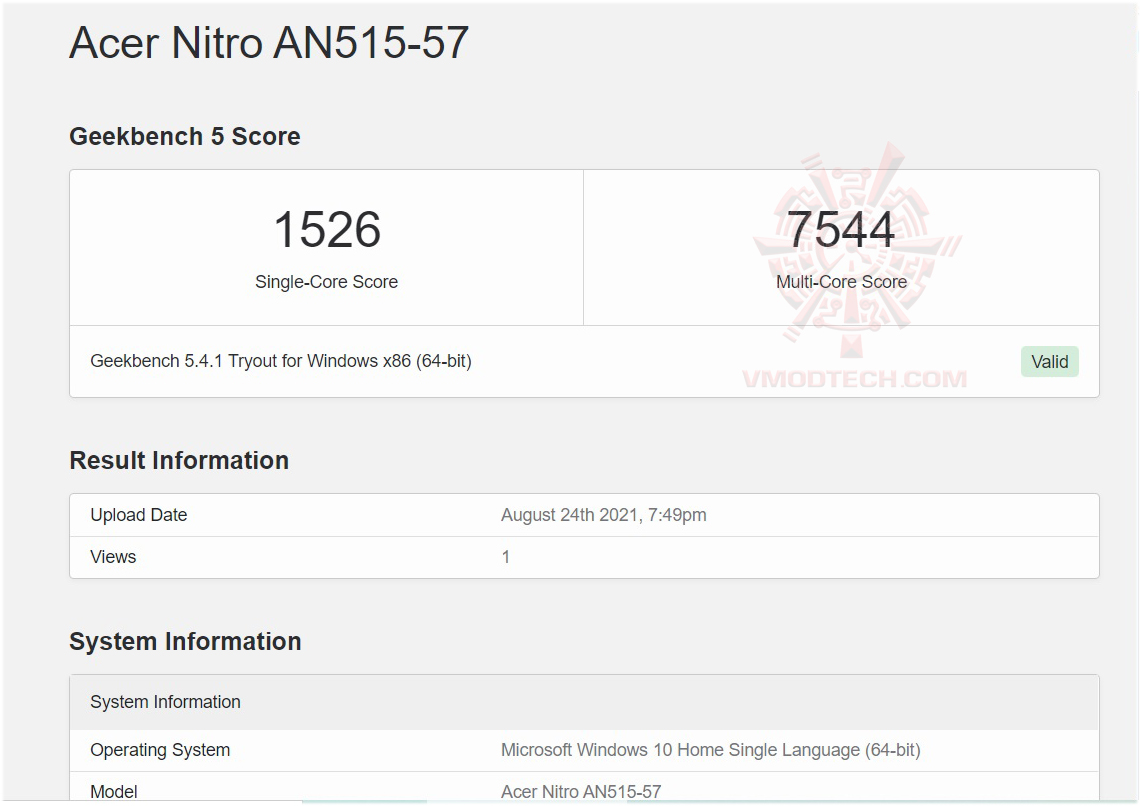This screenshot has width=1140, height=806.
Task: Click the Upload Date row label
Action: pyautogui.click(x=139, y=515)
